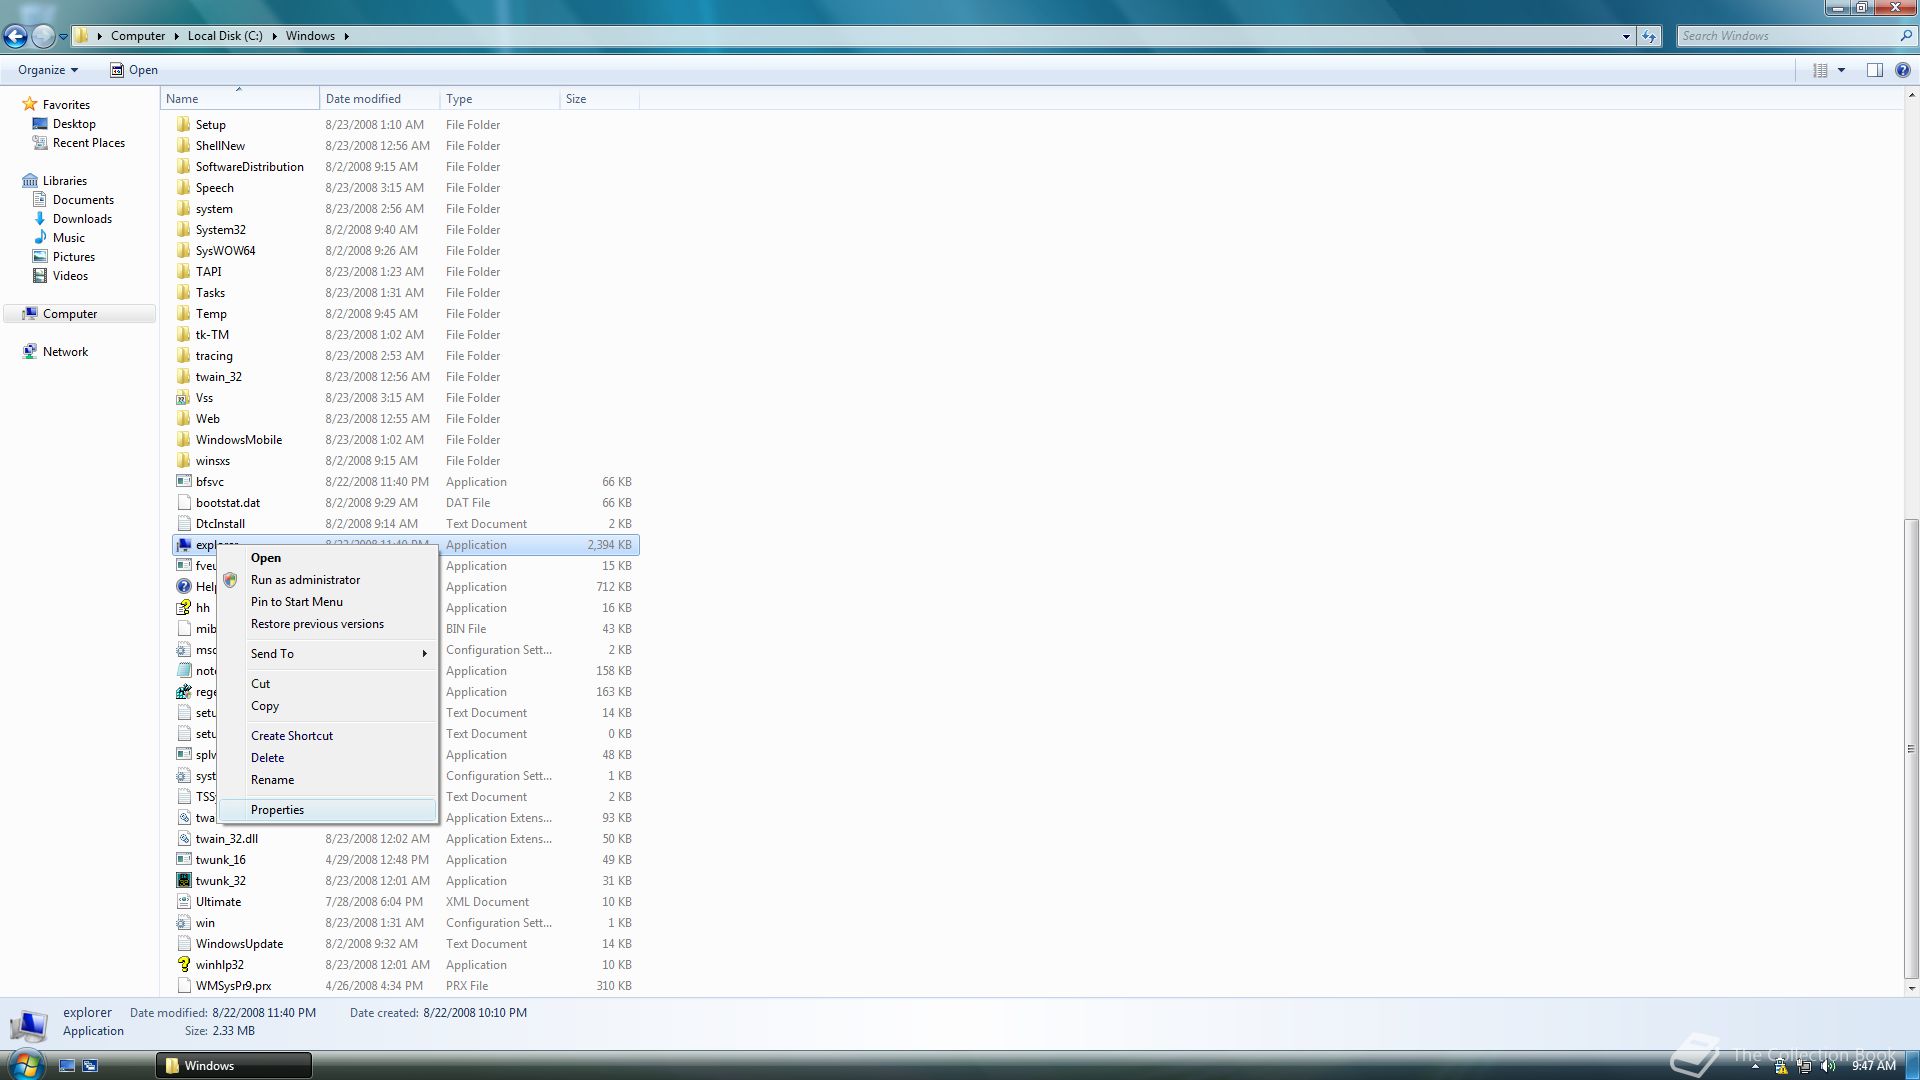1920x1080 pixels.
Task: Open recent pages dropdown next to Forward
Action: [63, 37]
